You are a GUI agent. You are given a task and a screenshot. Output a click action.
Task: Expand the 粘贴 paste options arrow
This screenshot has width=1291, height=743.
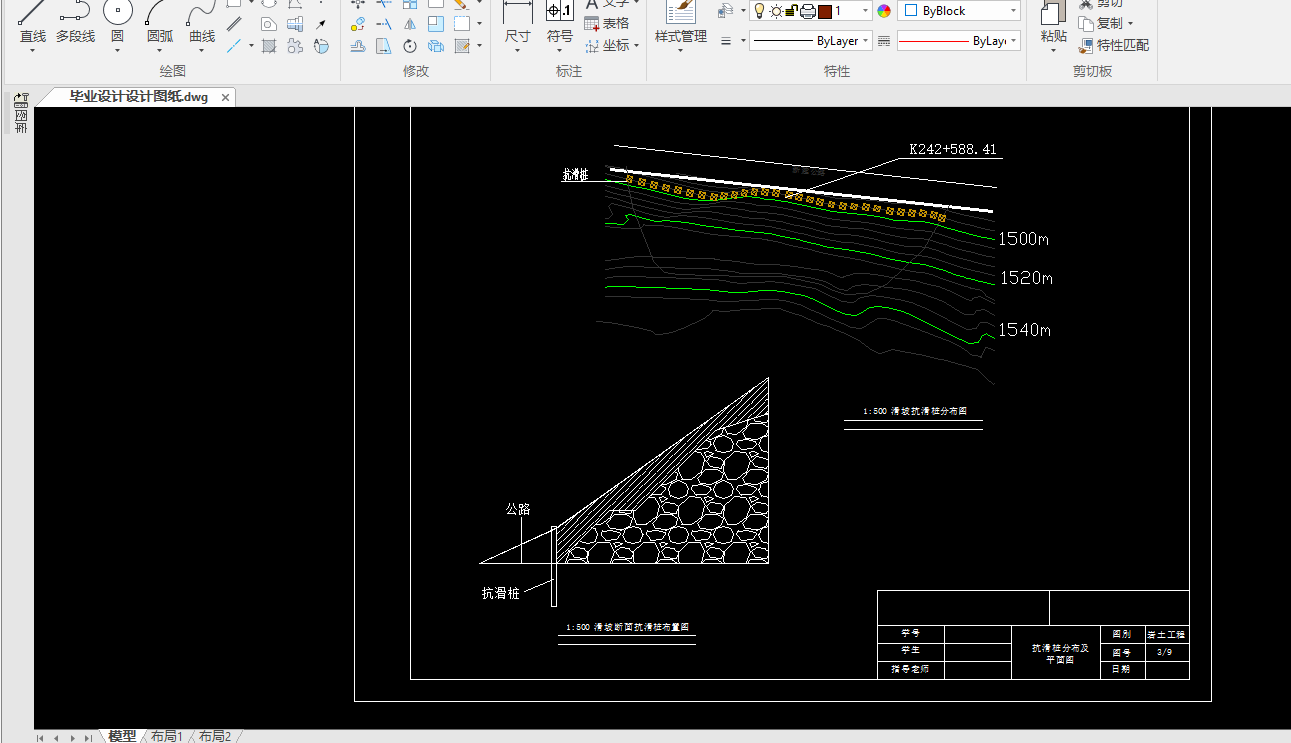[x=1053, y=50]
